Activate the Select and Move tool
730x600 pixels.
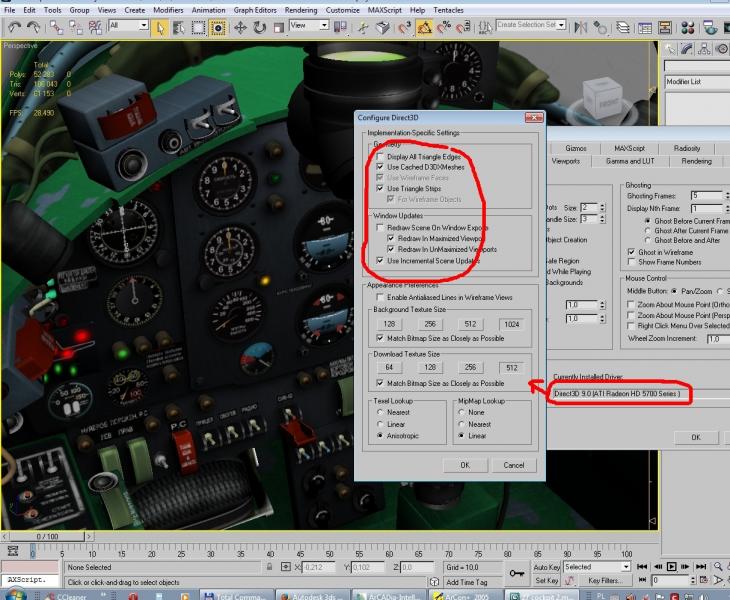(240, 28)
